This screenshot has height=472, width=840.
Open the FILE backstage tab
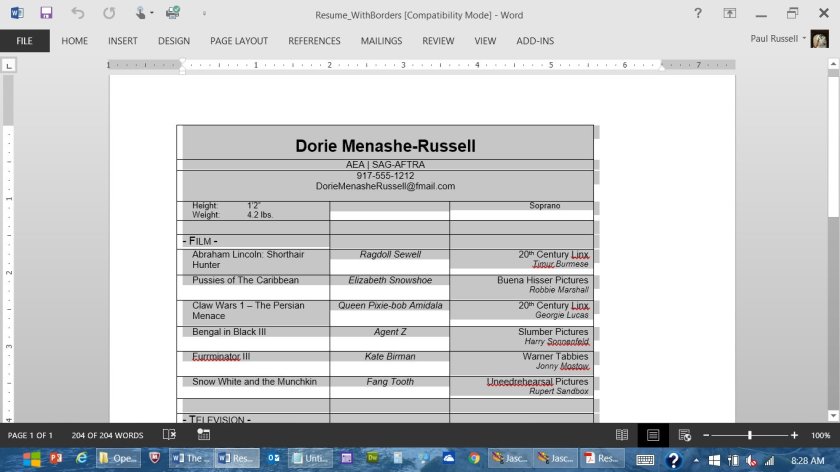coord(24,41)
